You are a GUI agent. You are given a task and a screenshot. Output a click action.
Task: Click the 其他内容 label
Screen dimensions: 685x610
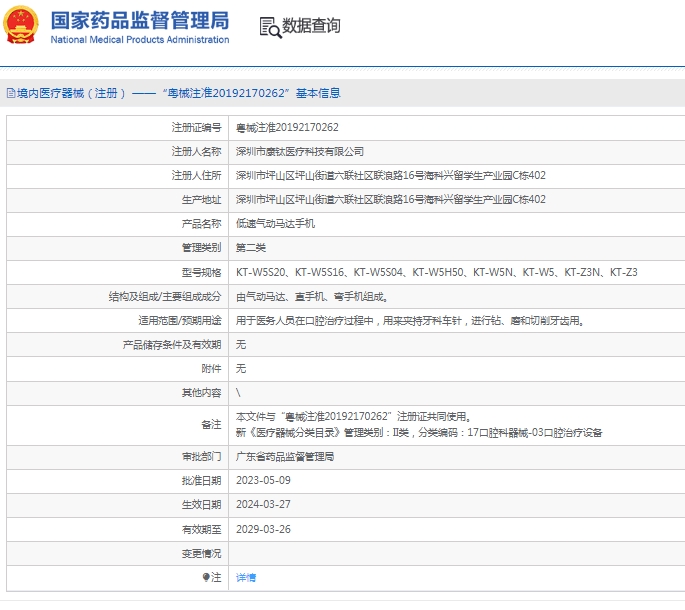tap(201, 393)
